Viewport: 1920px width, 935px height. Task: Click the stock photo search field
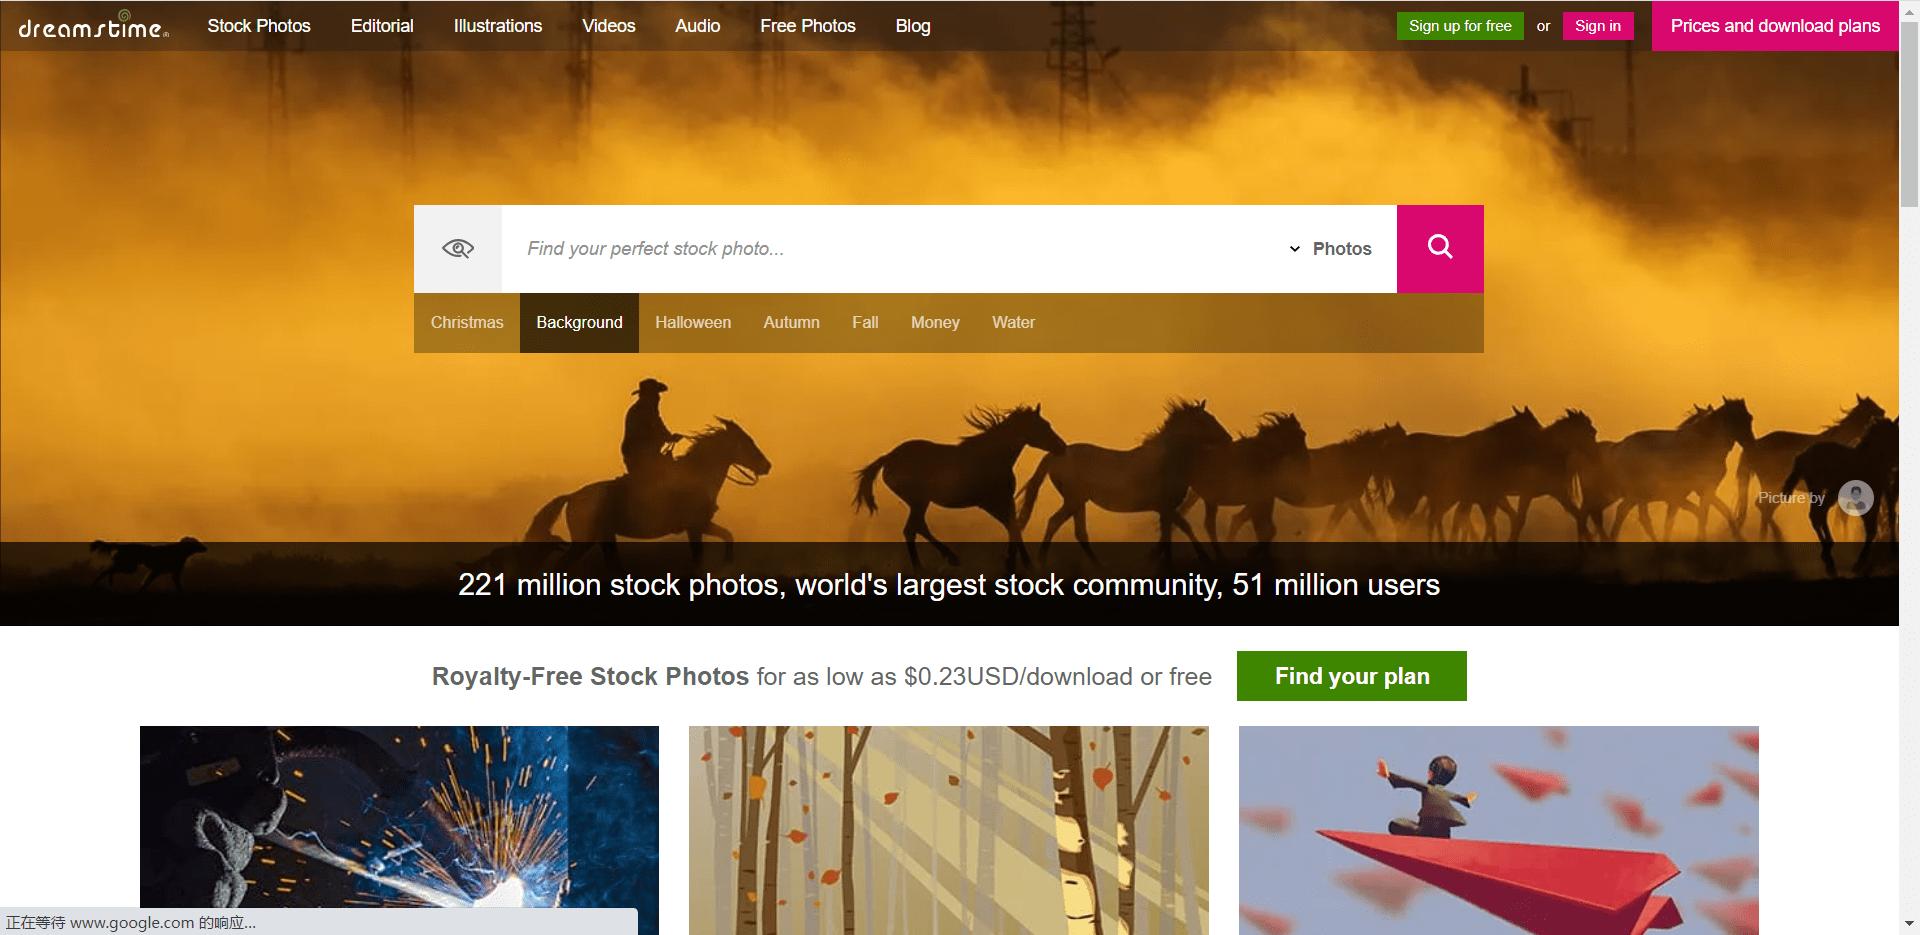[x=895, y=248]
